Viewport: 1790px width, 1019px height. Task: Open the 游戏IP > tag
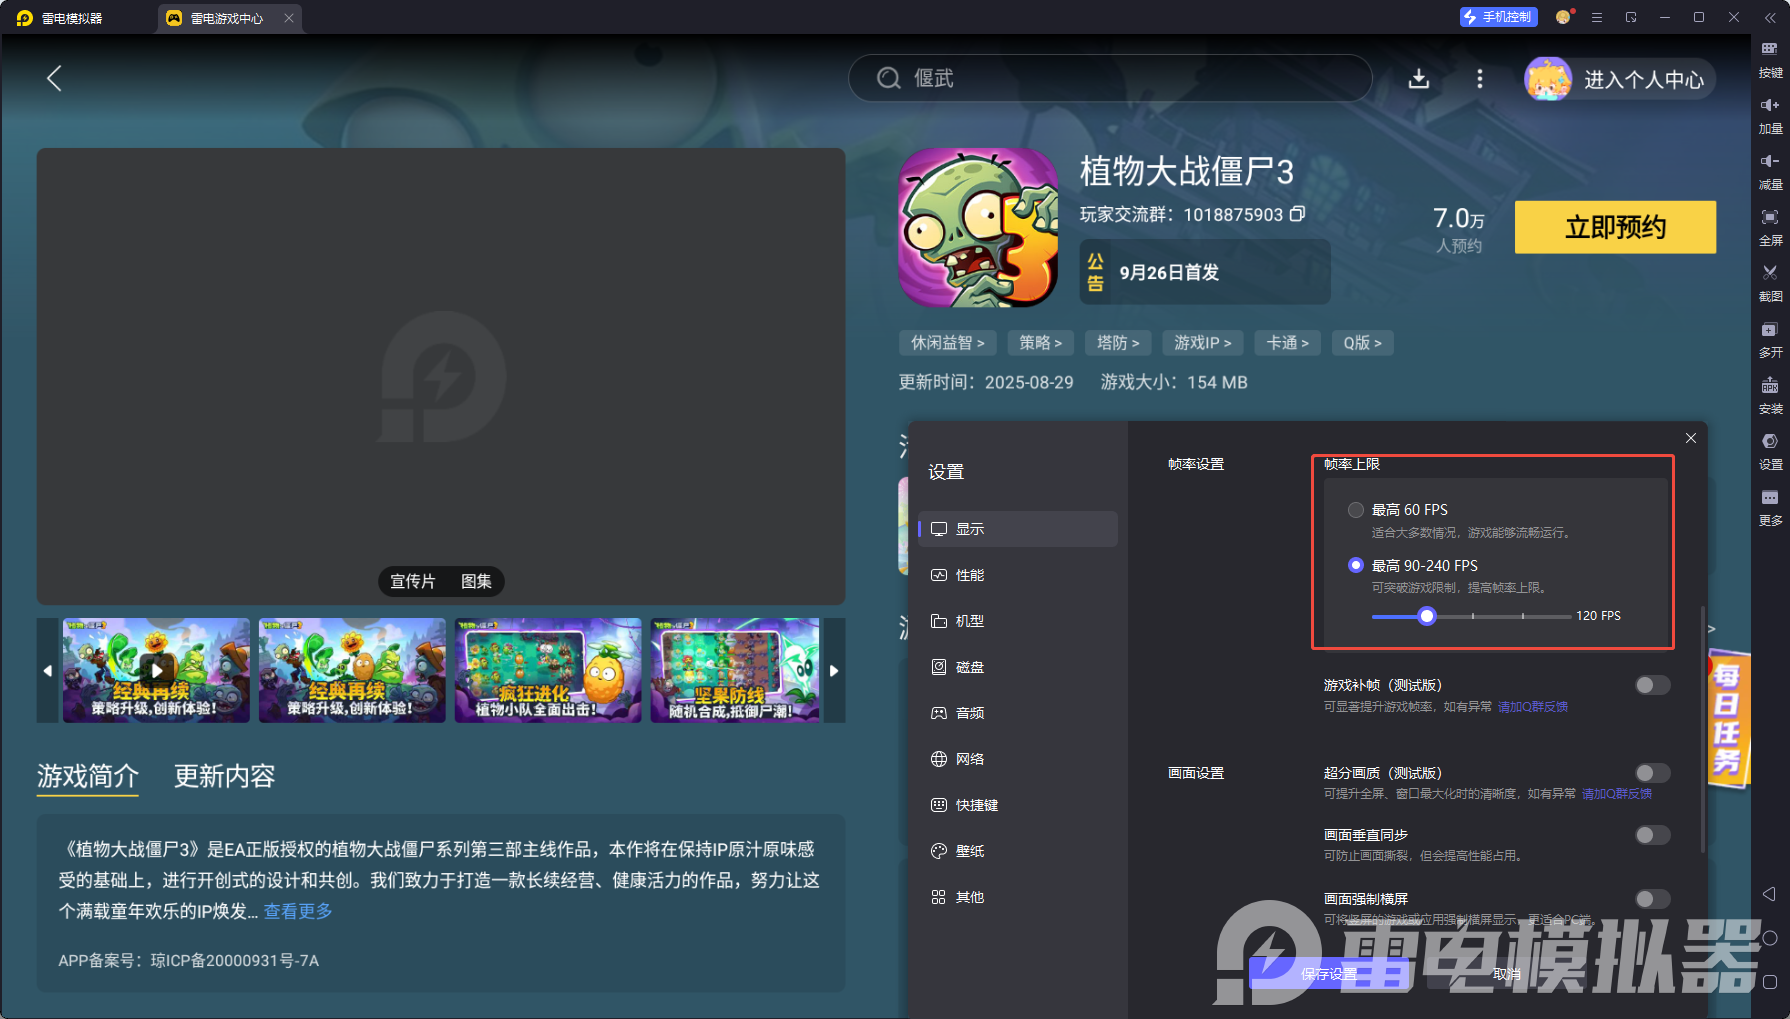coord(1203,343)
